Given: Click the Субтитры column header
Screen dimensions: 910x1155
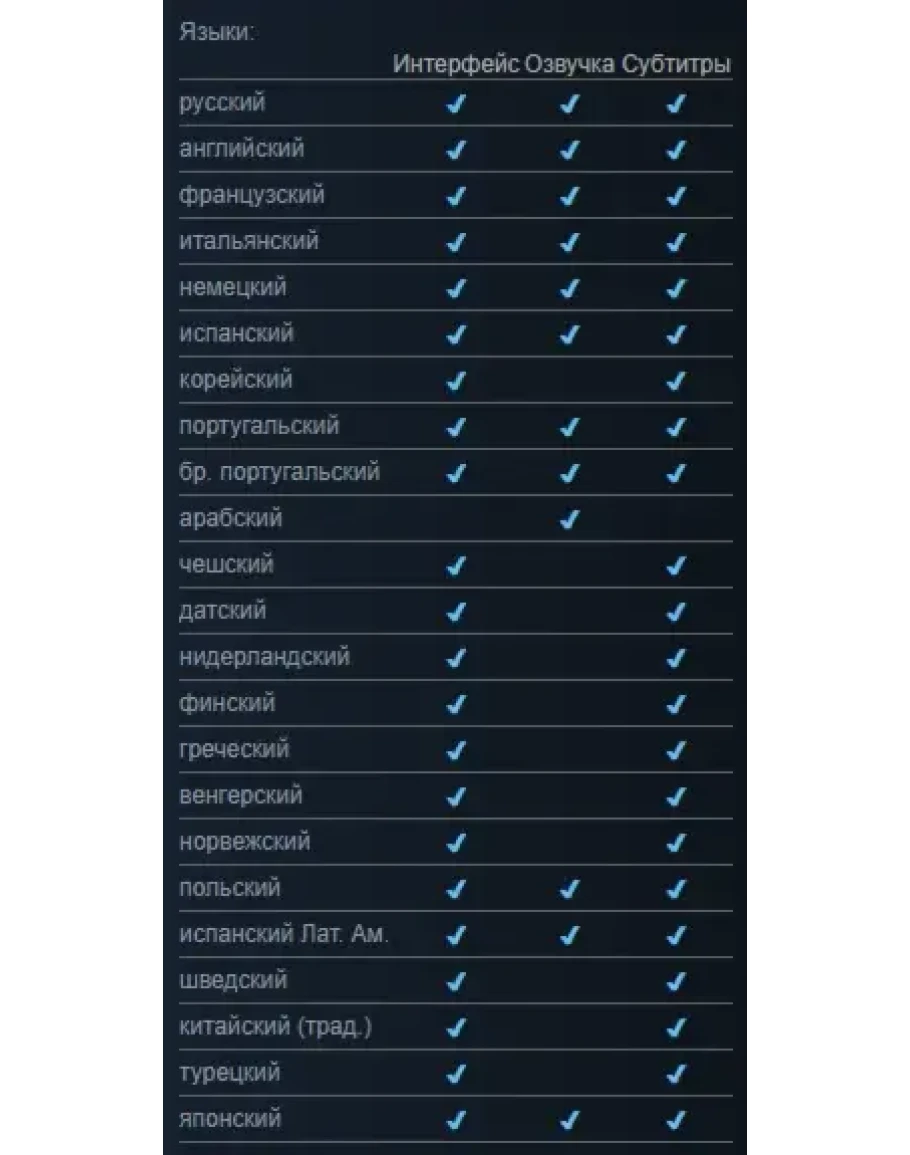Looking at the screenshot, I should pos(677,65).
